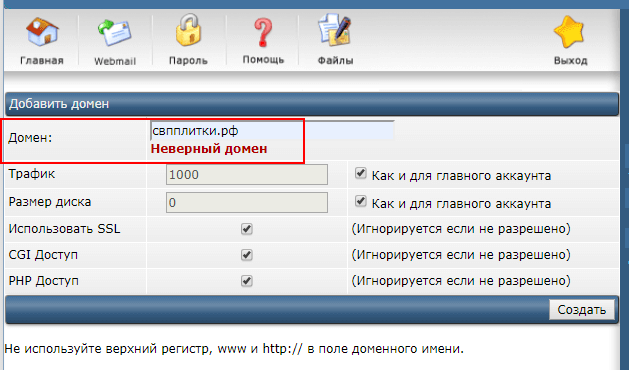
Task: Click the Создать button
Action: (x=582, y=309)
